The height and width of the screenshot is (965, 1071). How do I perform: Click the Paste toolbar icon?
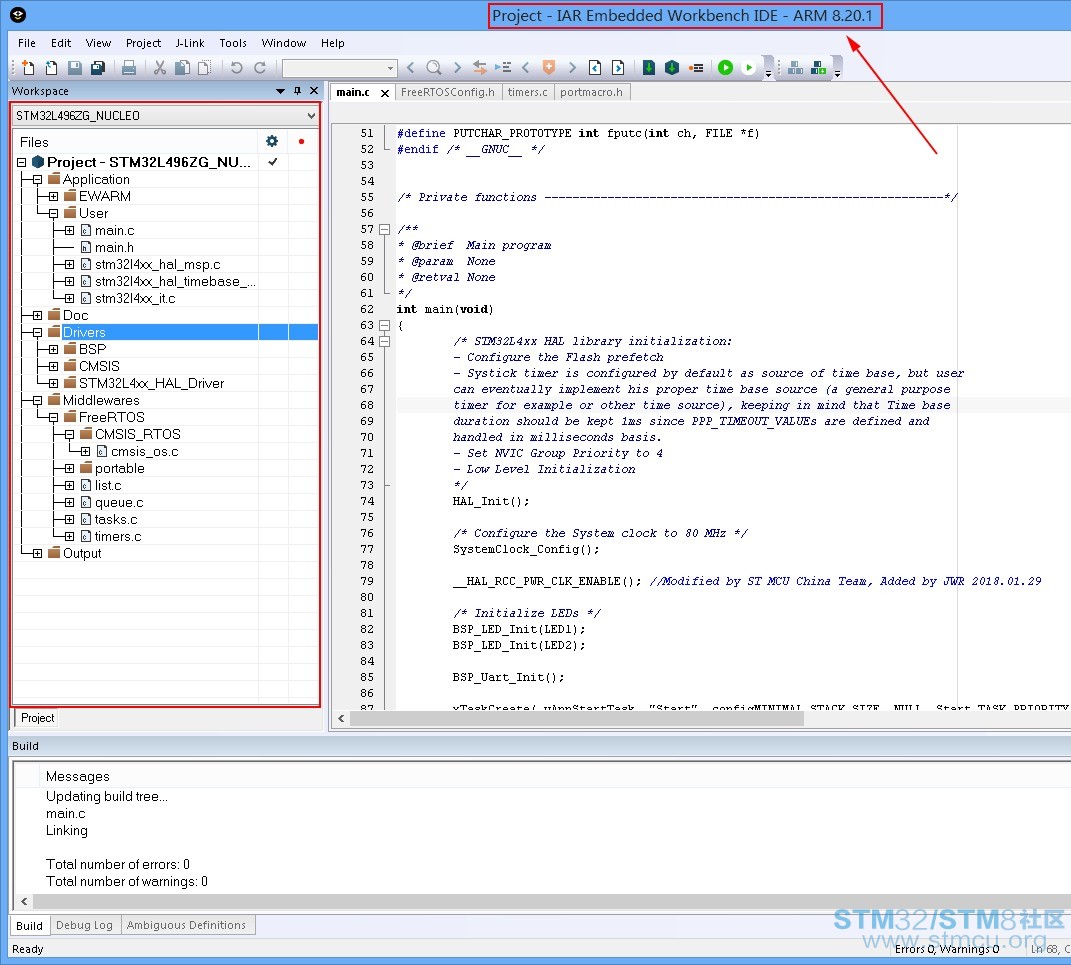pyautogui.click(x=204, y=68)
